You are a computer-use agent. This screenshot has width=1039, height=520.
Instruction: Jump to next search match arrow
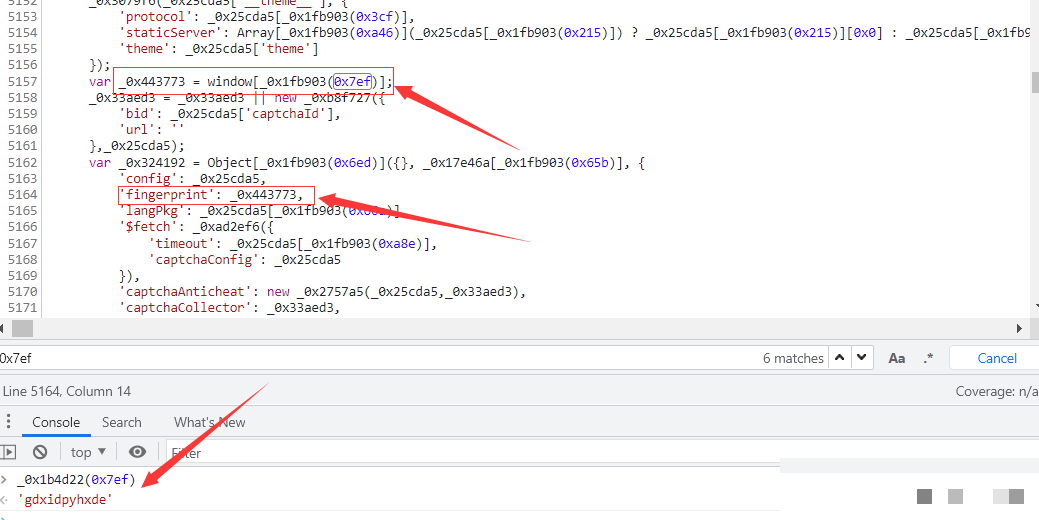click(863, 358)
